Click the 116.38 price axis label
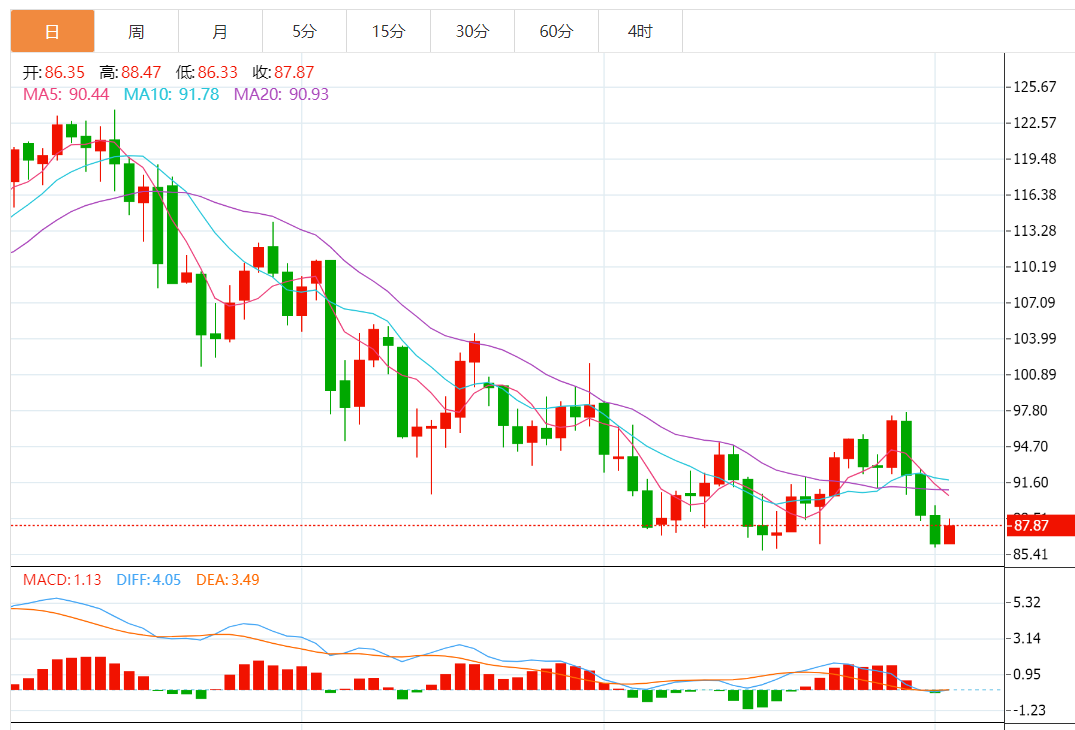This screenshot has height=730, width=1075. 1035,195
